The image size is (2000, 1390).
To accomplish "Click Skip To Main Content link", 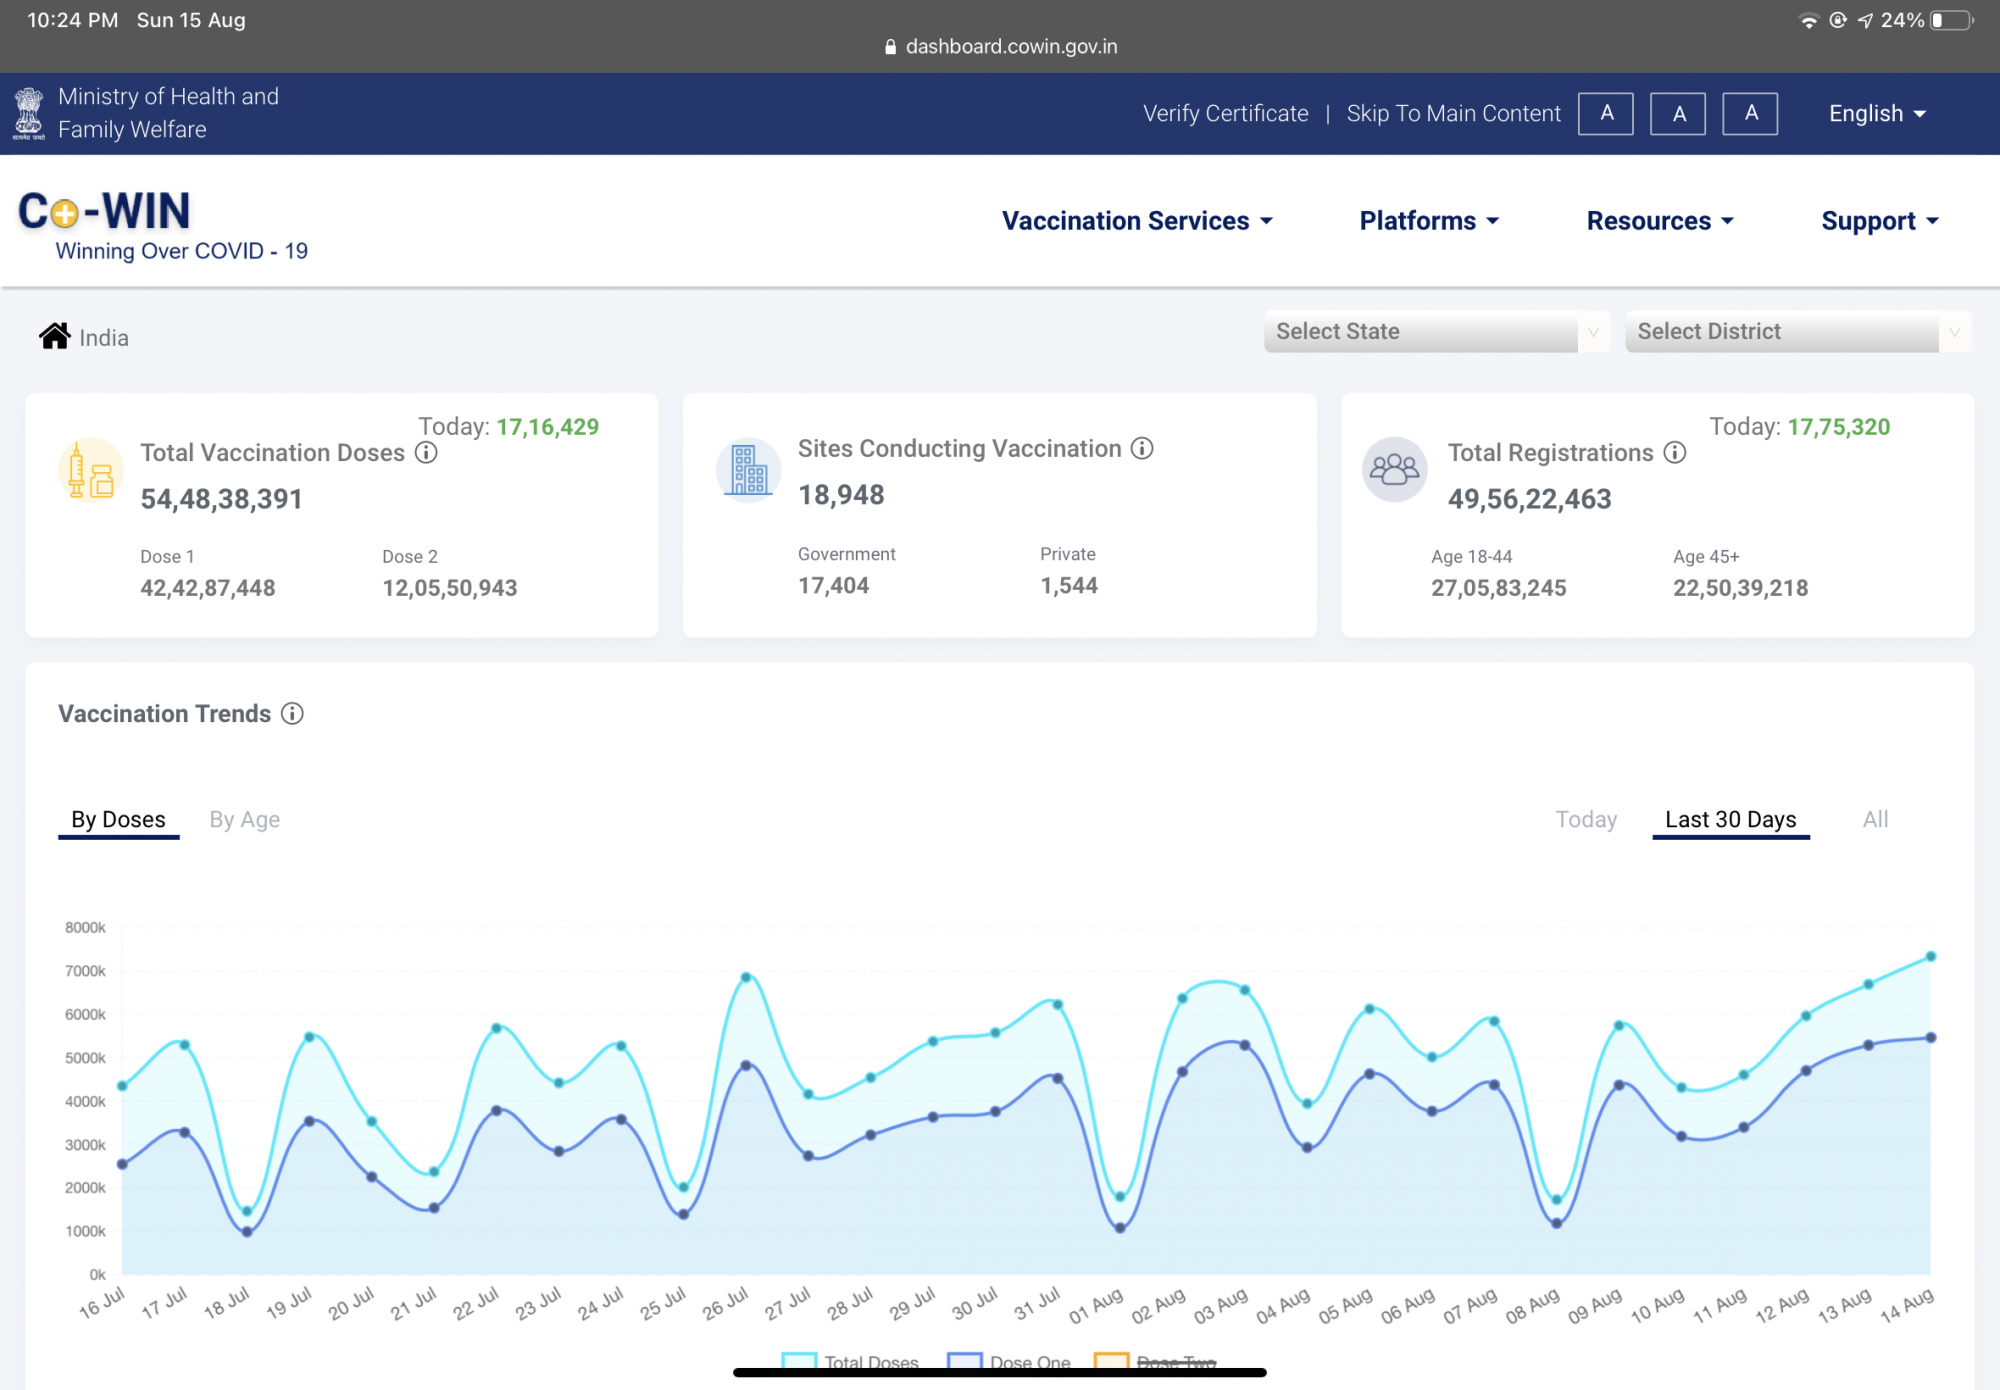I will [x=1453, y=114].
